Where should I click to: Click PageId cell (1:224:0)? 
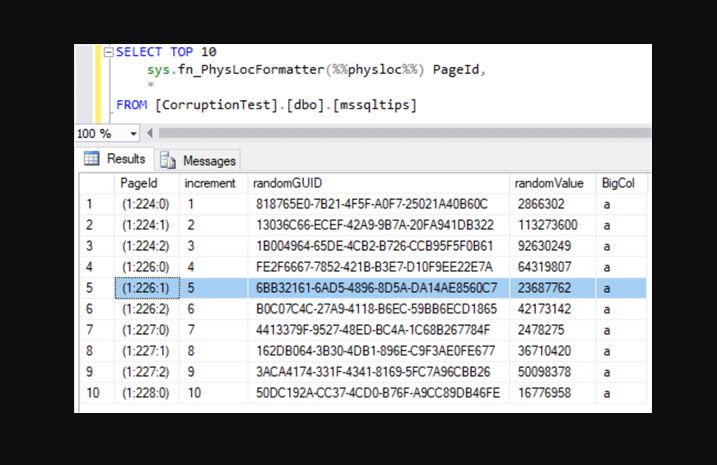tap(146, 204)
